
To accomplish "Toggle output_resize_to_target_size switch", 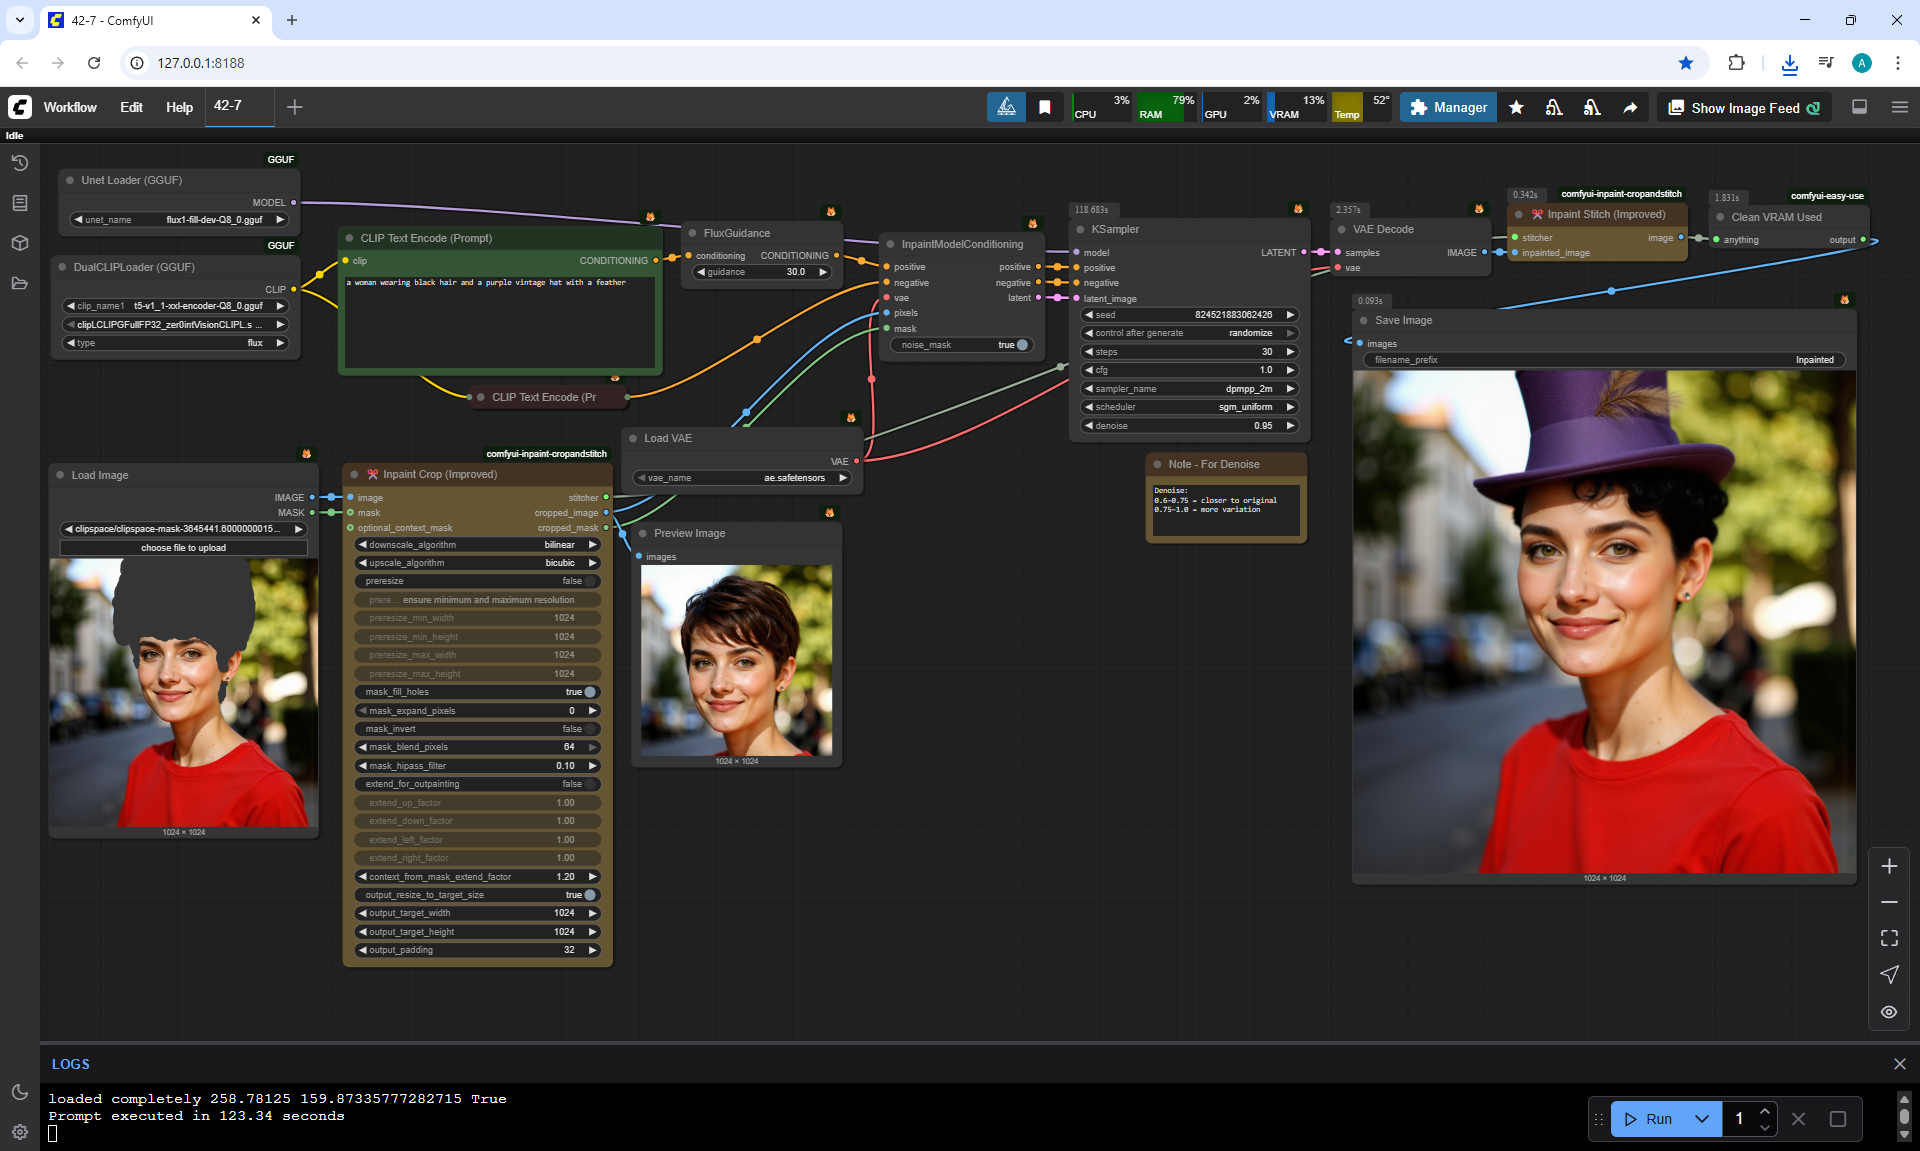I will coord(590,895).
